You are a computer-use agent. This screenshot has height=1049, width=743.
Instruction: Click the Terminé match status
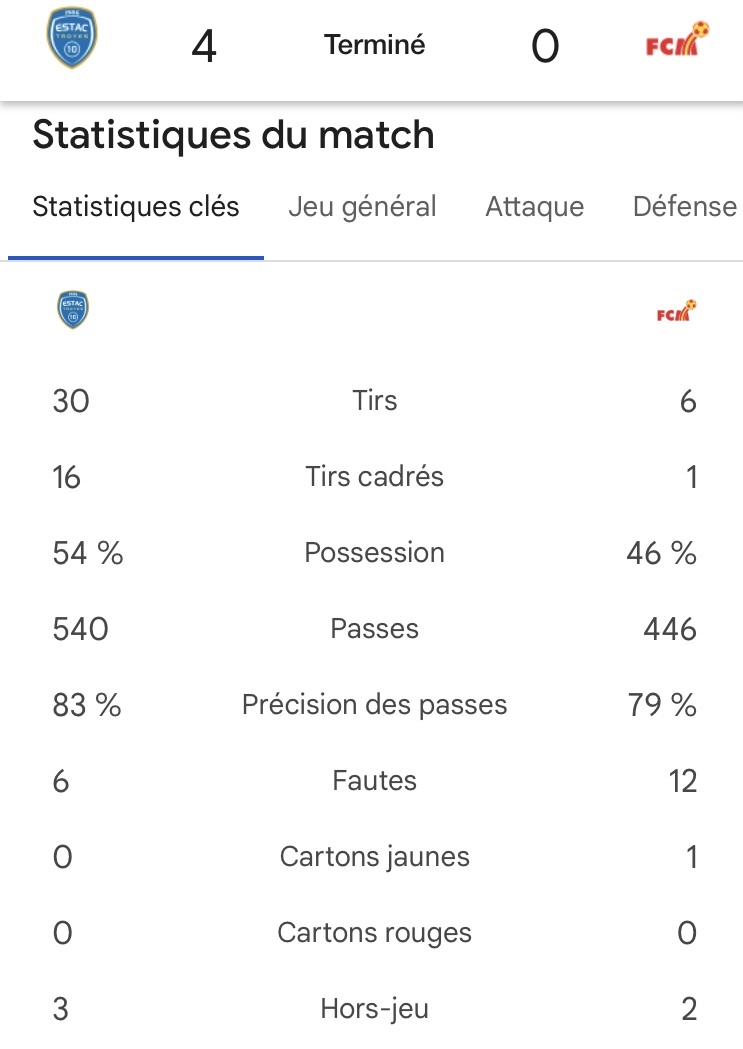point(375,45)
